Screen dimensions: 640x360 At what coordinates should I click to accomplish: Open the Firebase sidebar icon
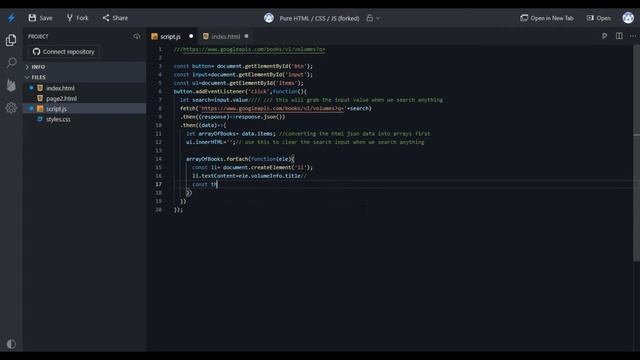pos(11,85)
